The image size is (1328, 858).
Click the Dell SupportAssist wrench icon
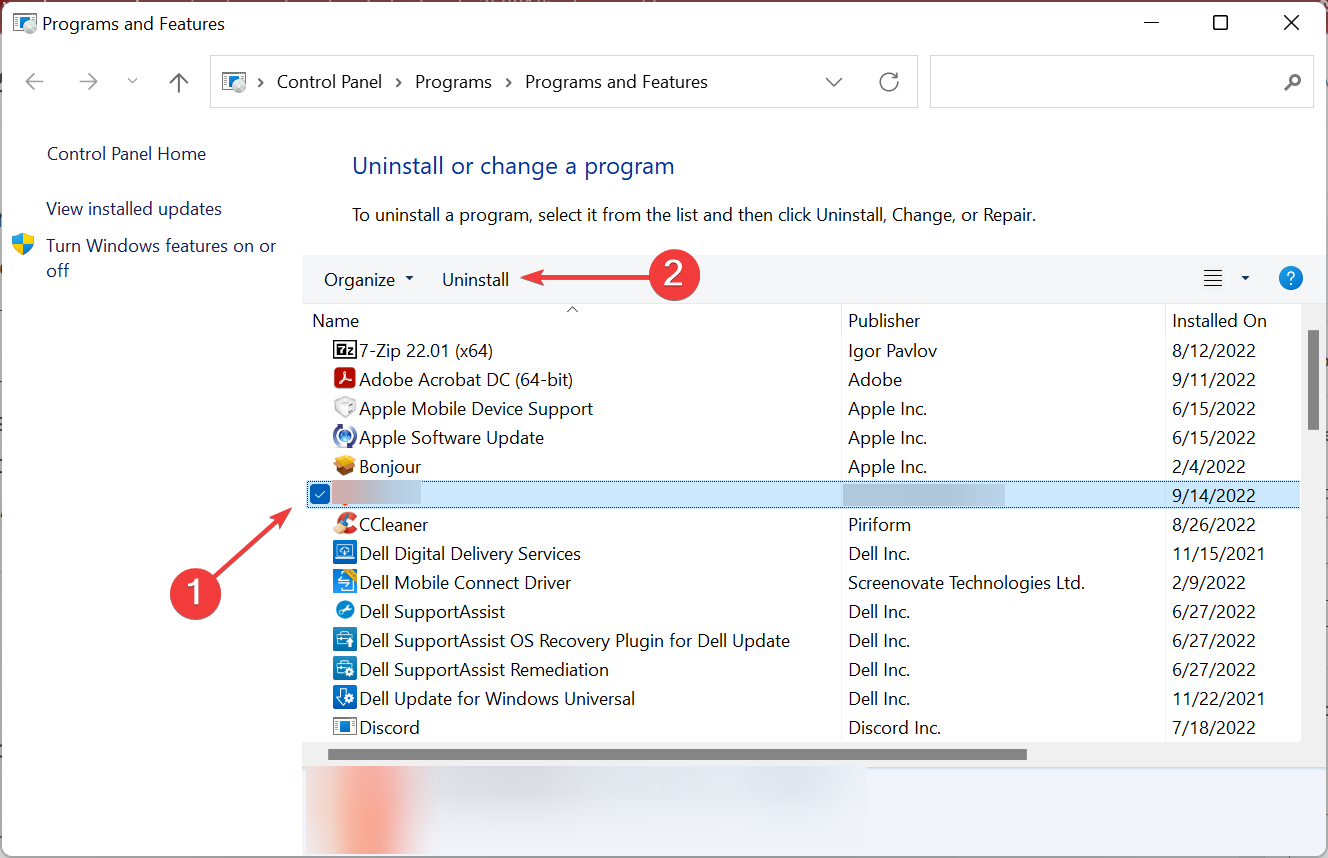click(x=345, y=611)
